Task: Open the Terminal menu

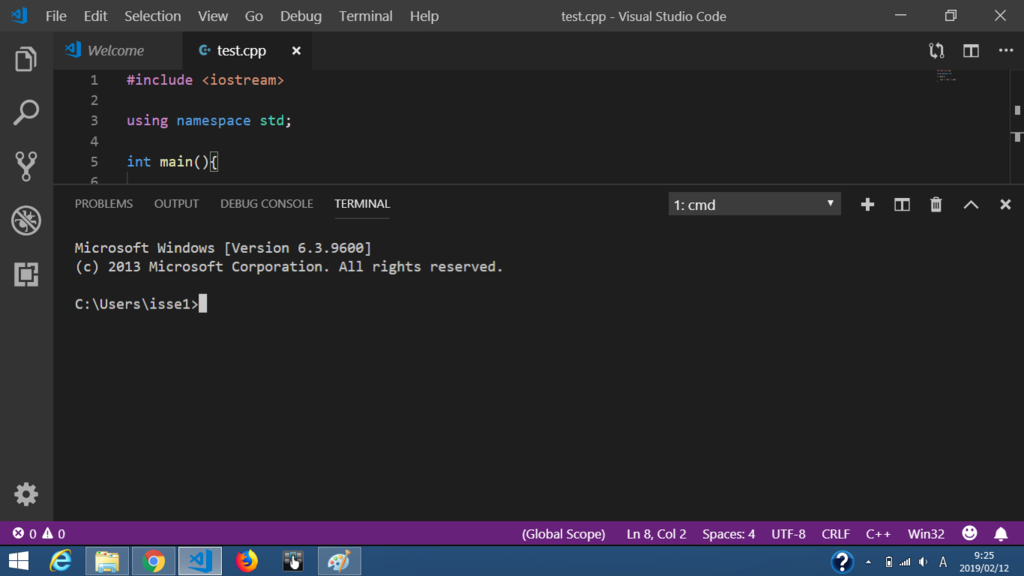Action: coord(365,16)
